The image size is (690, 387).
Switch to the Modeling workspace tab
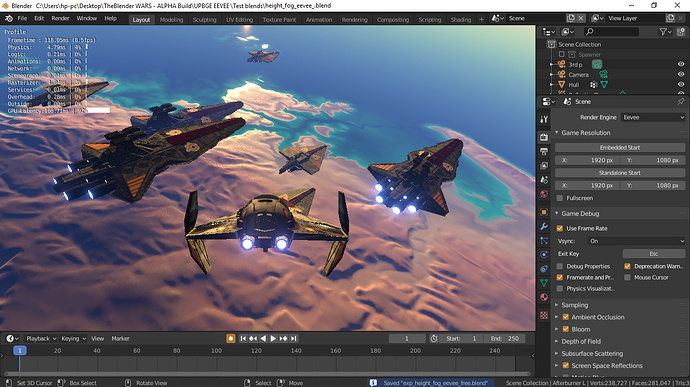171,20
